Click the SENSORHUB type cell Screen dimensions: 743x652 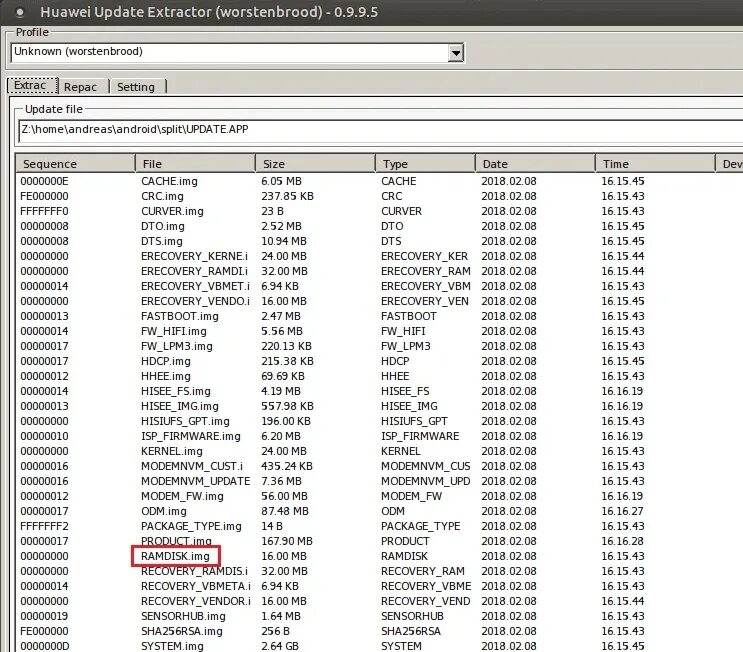pos(412,616)
